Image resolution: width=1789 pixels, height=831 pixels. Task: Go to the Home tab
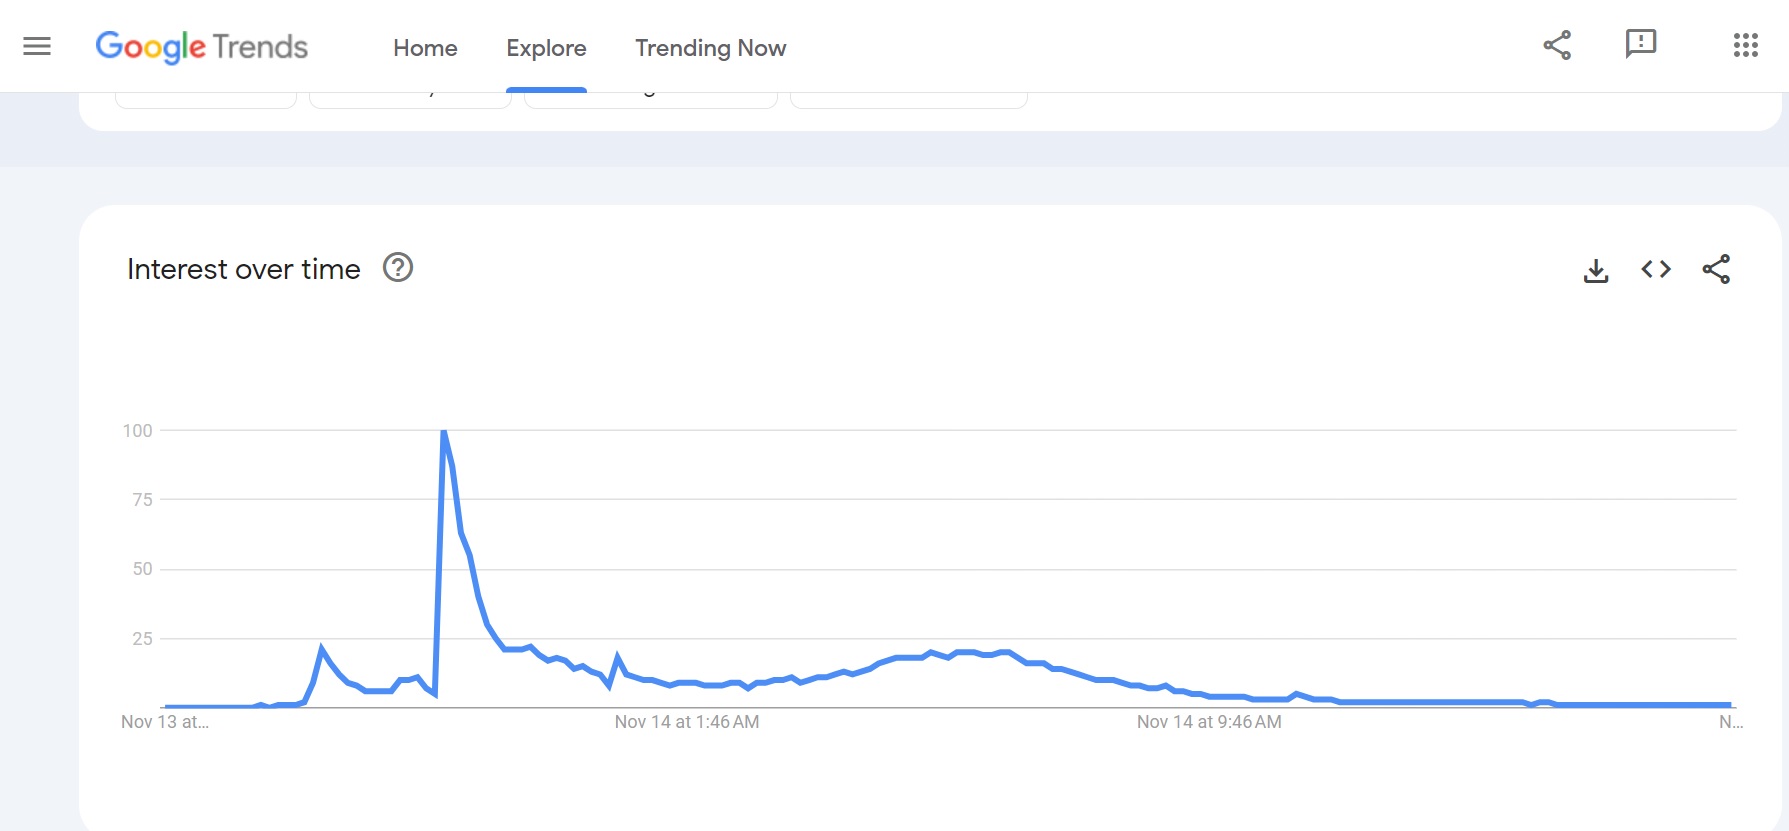425,48
